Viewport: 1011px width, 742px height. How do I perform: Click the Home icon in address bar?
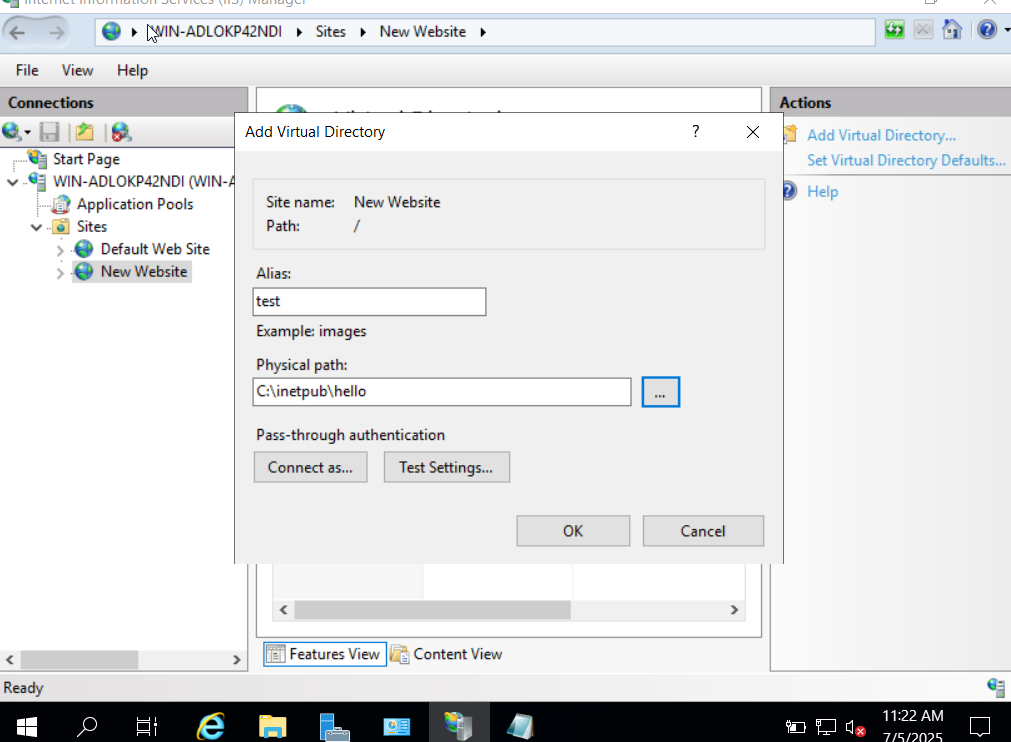[951, 30]
